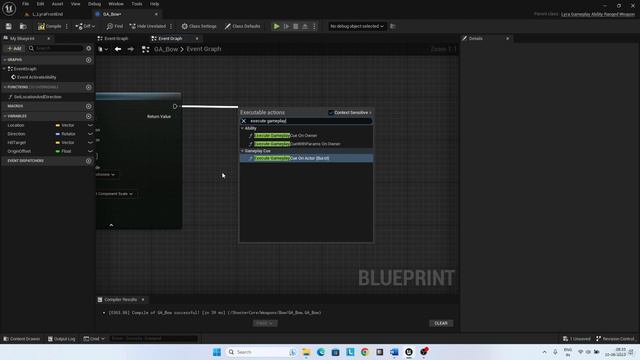Close the GA_Bow asset tab
This screenshot has height=360, width=640.
[x=156, y=14]
